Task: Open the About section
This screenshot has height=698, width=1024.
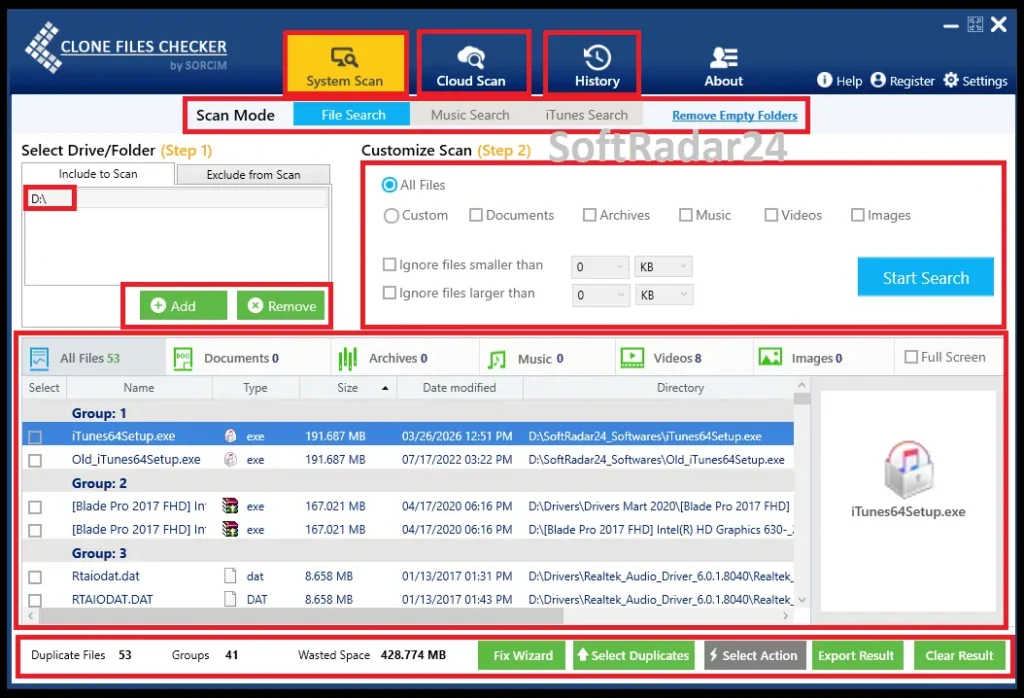Action: click(x=723, y=67)
